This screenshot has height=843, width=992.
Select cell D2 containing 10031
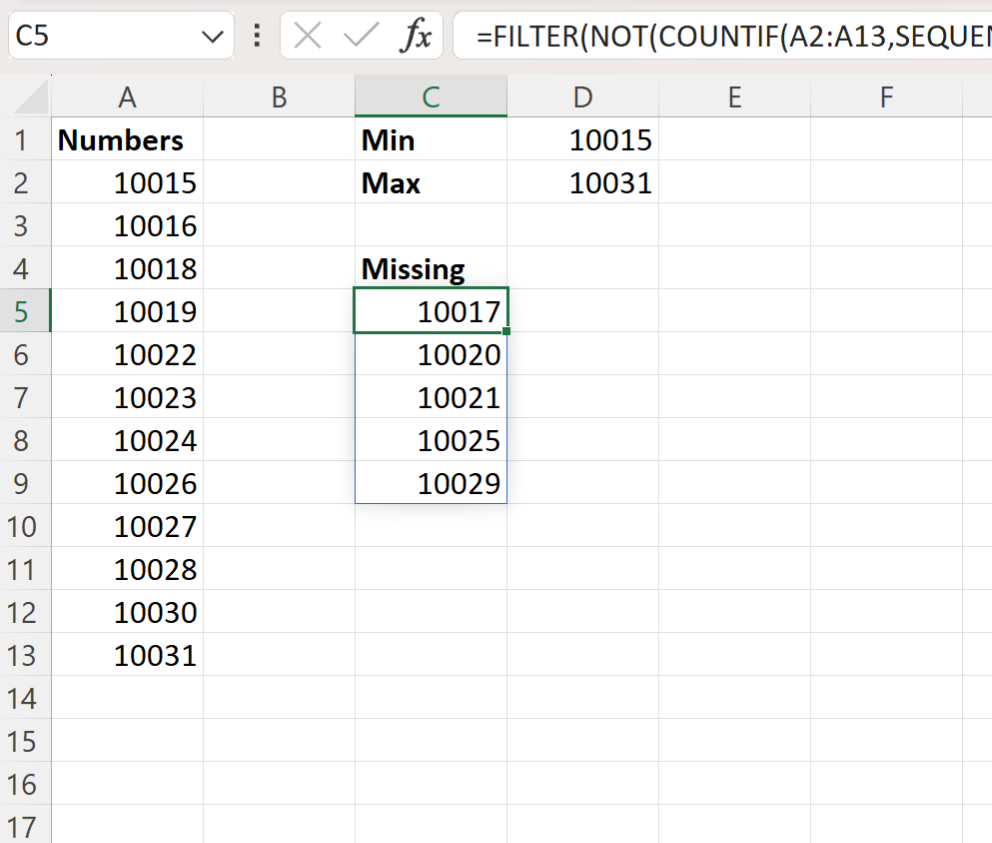point(582,183)
